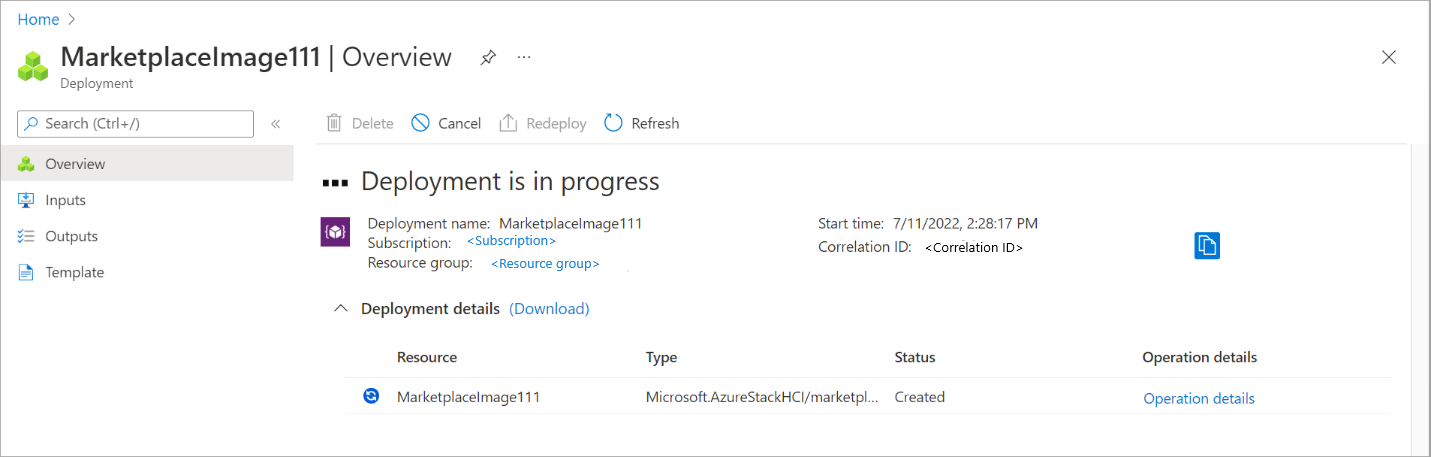The height and width of the screenshot is (457, 1431).
Task: Open the ellipsis more options menu
Action: 524,58
